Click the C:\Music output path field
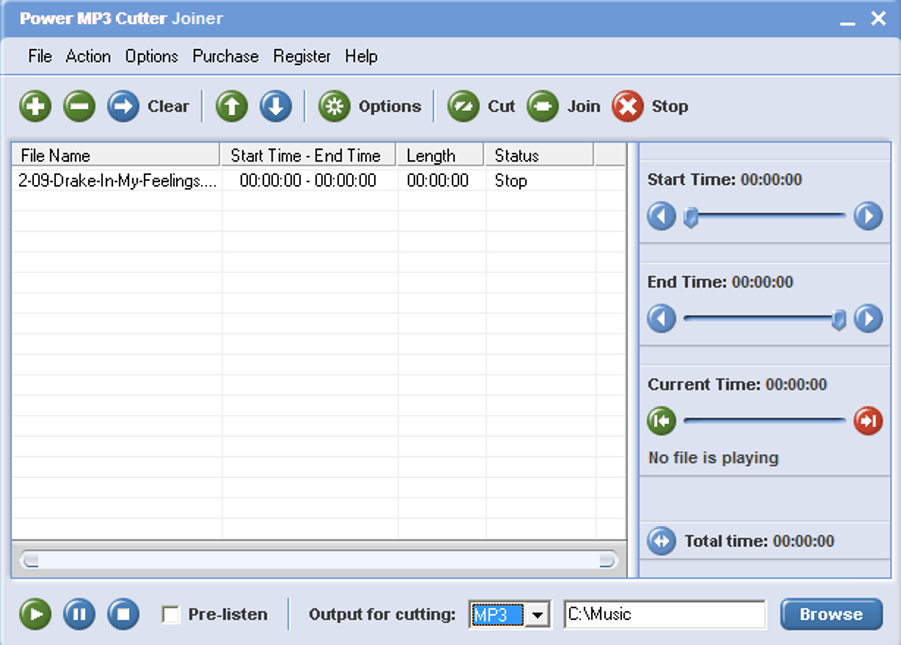 [664, 614]
